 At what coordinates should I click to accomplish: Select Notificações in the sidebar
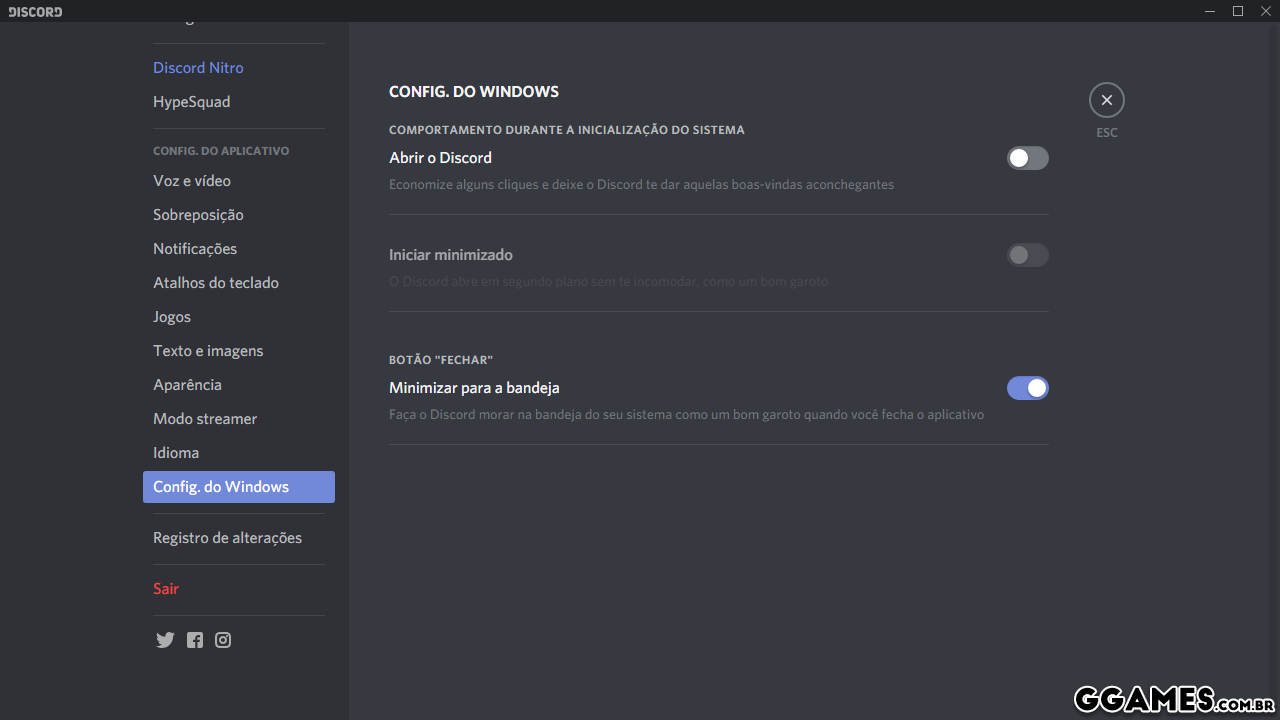195,249
